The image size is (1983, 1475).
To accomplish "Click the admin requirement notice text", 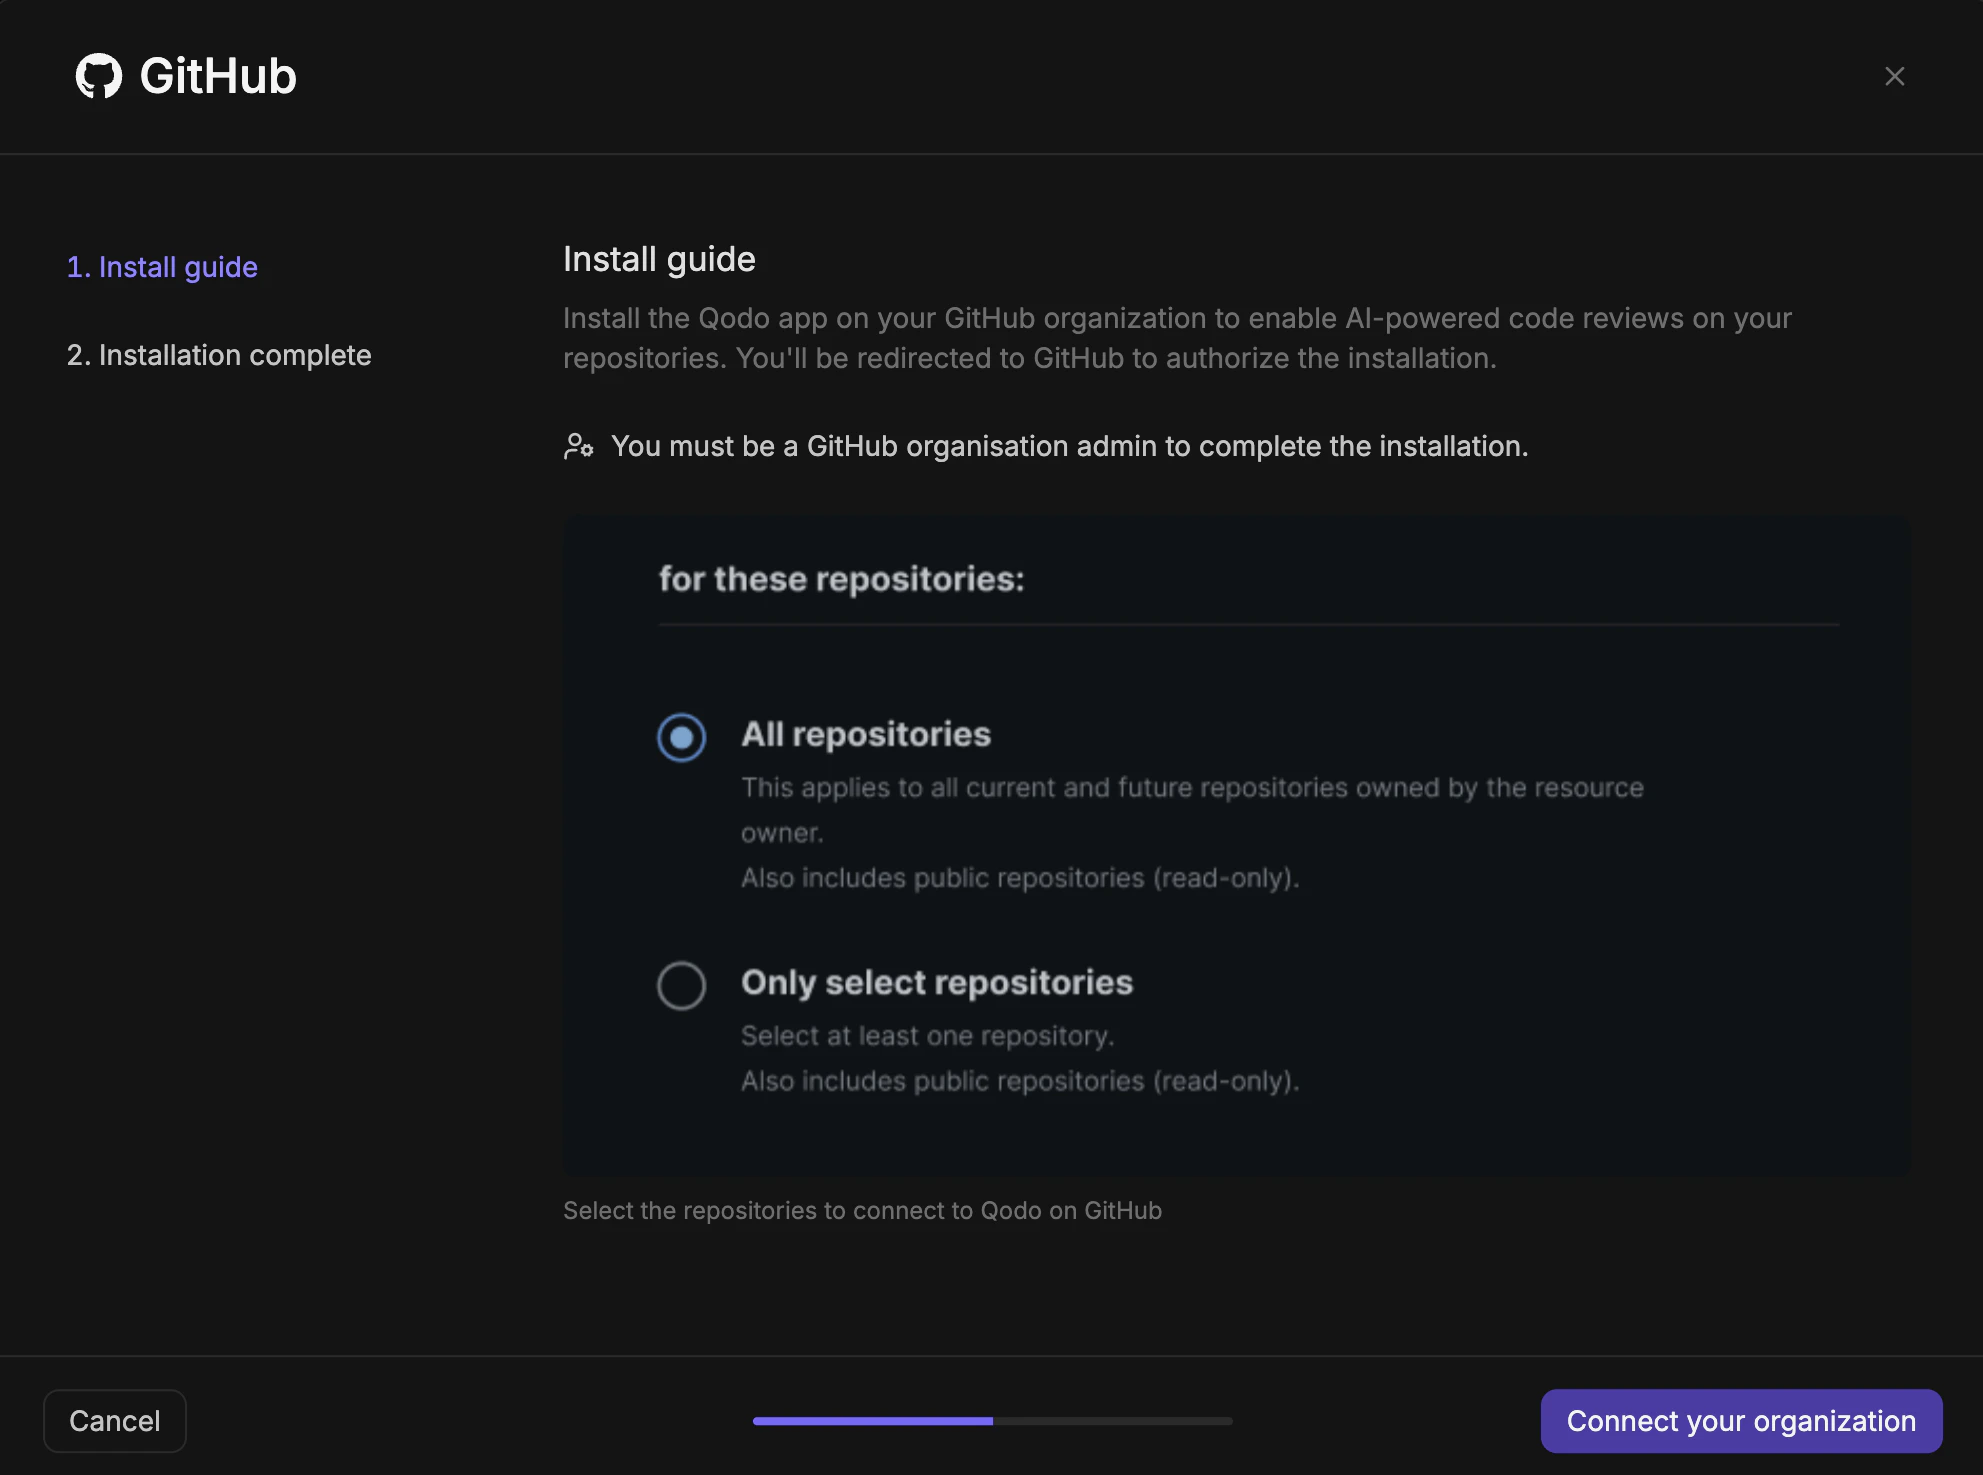I will 1070,446.
